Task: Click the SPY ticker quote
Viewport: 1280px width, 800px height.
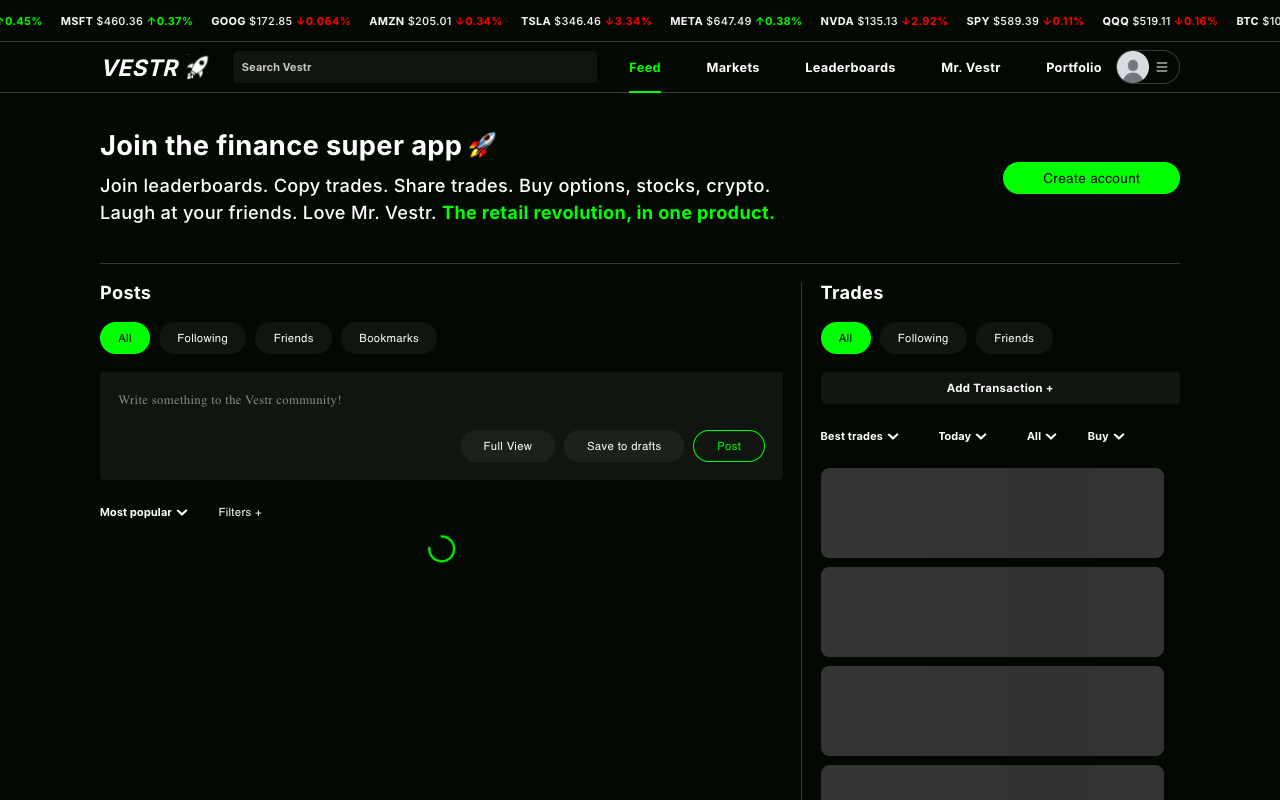Action: [x=1025, y=21]
